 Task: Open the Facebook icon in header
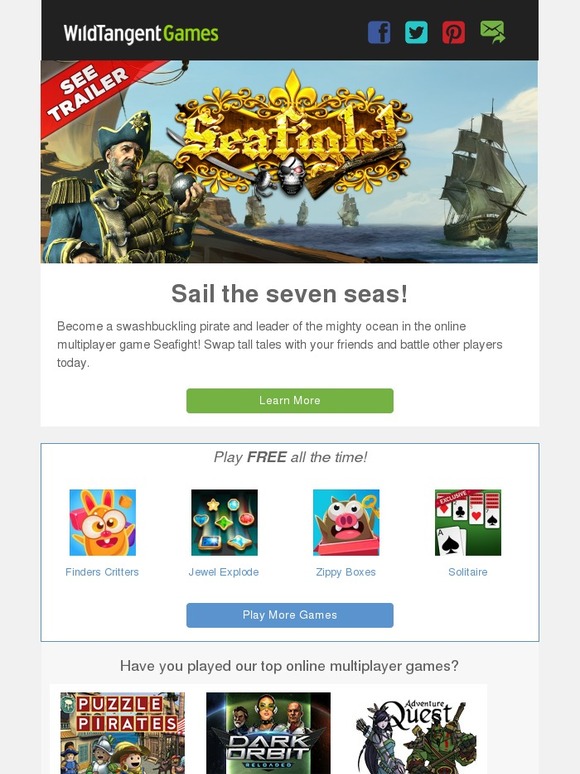click(379, 33)
